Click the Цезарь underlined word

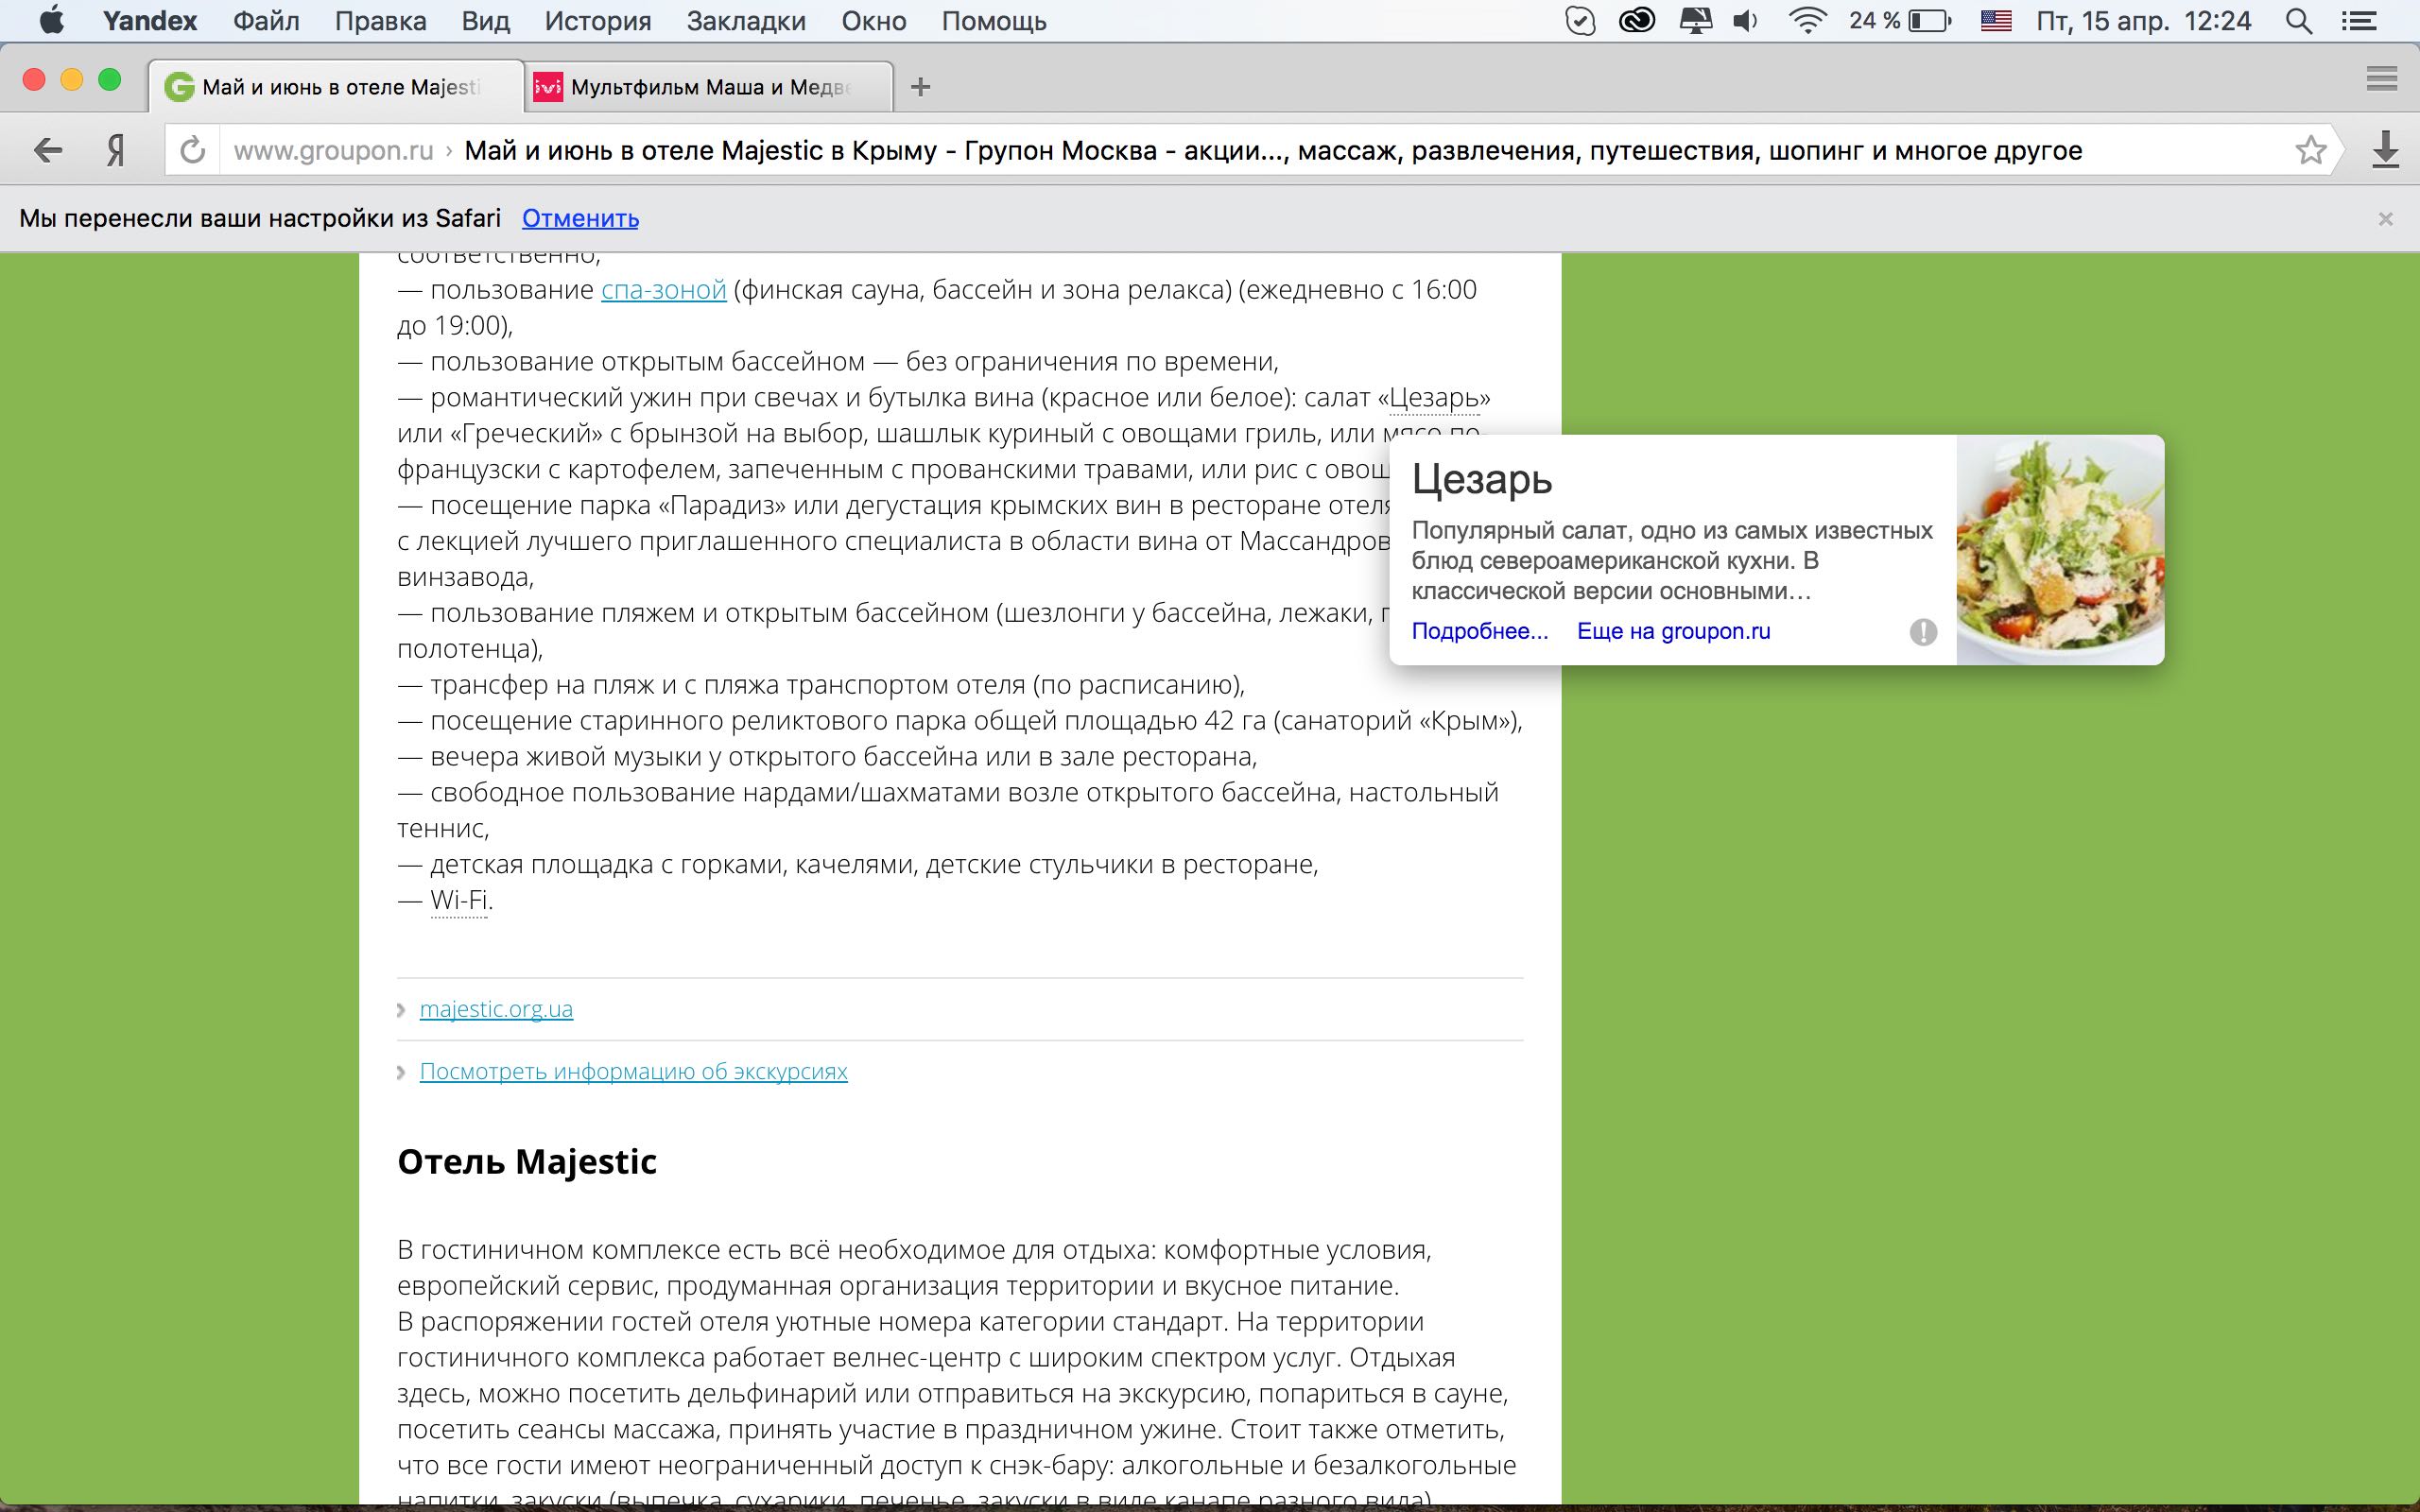pyautogui.click(x=1434, y=398)
